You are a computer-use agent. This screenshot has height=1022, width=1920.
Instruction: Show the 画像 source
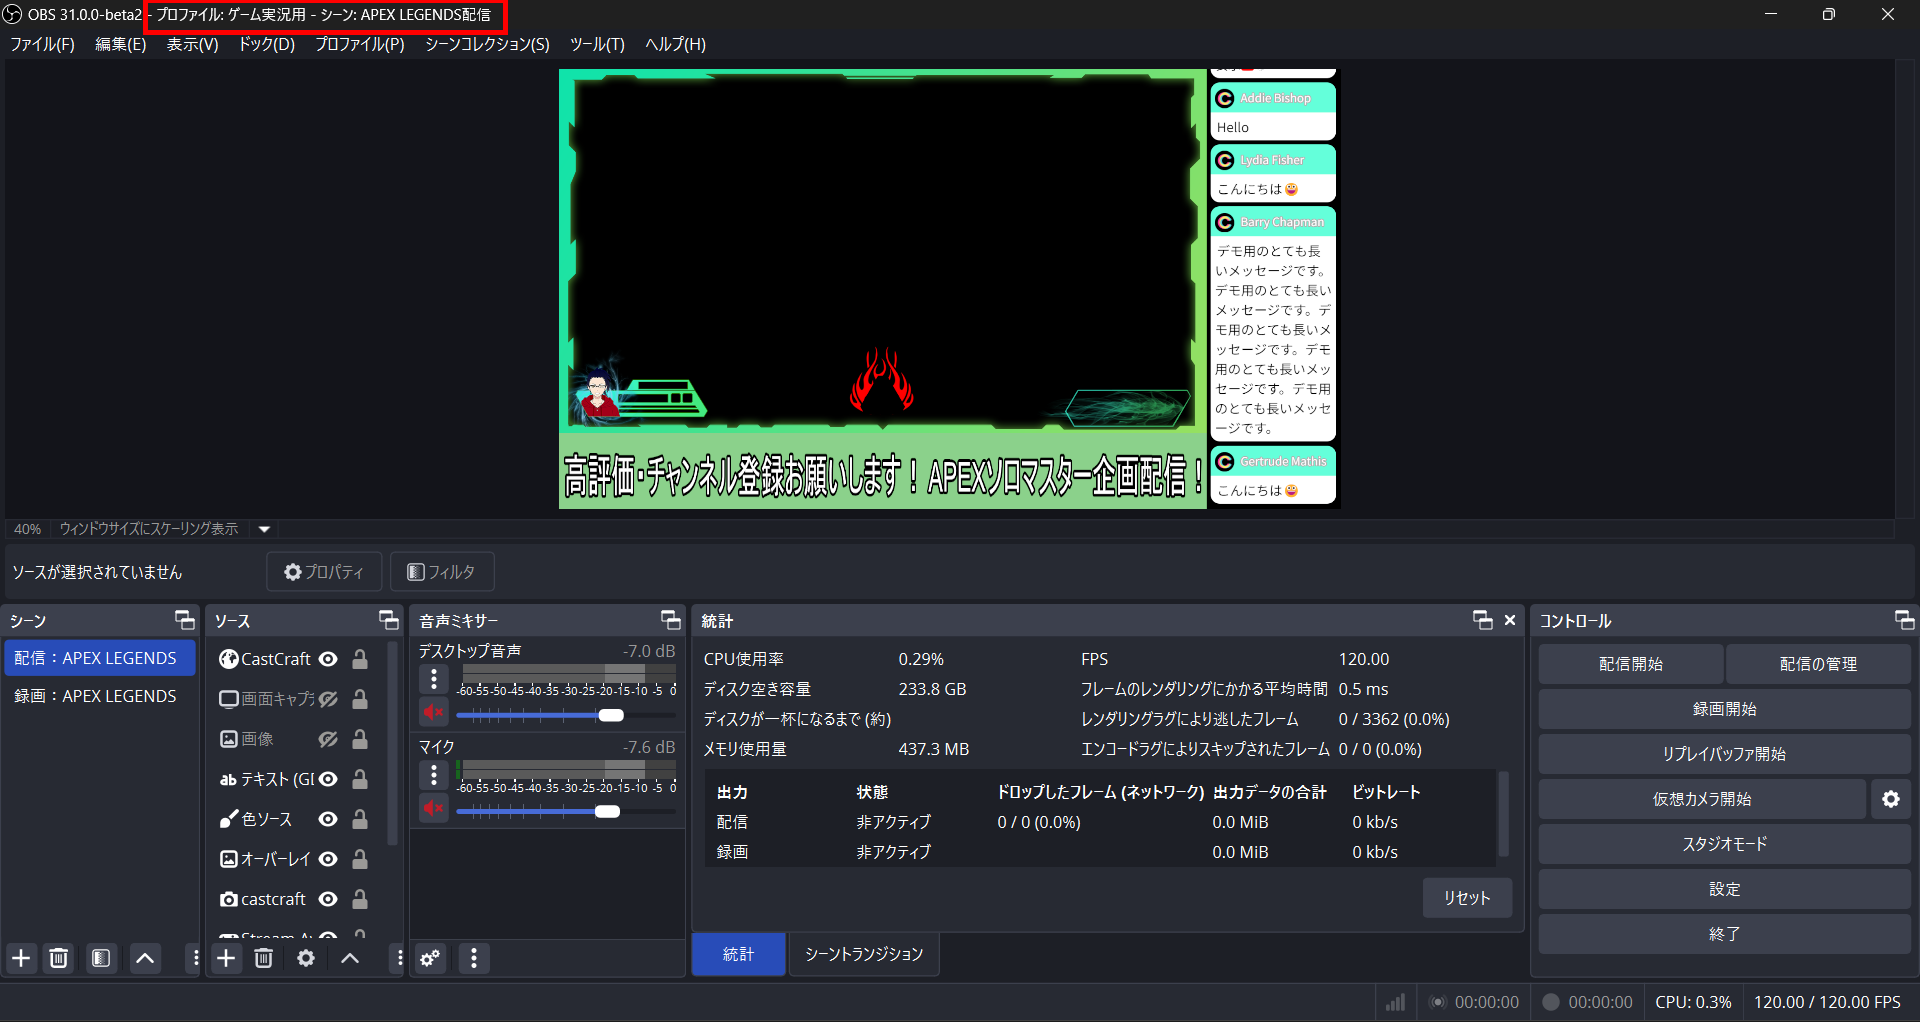click(x=328, y=739)
